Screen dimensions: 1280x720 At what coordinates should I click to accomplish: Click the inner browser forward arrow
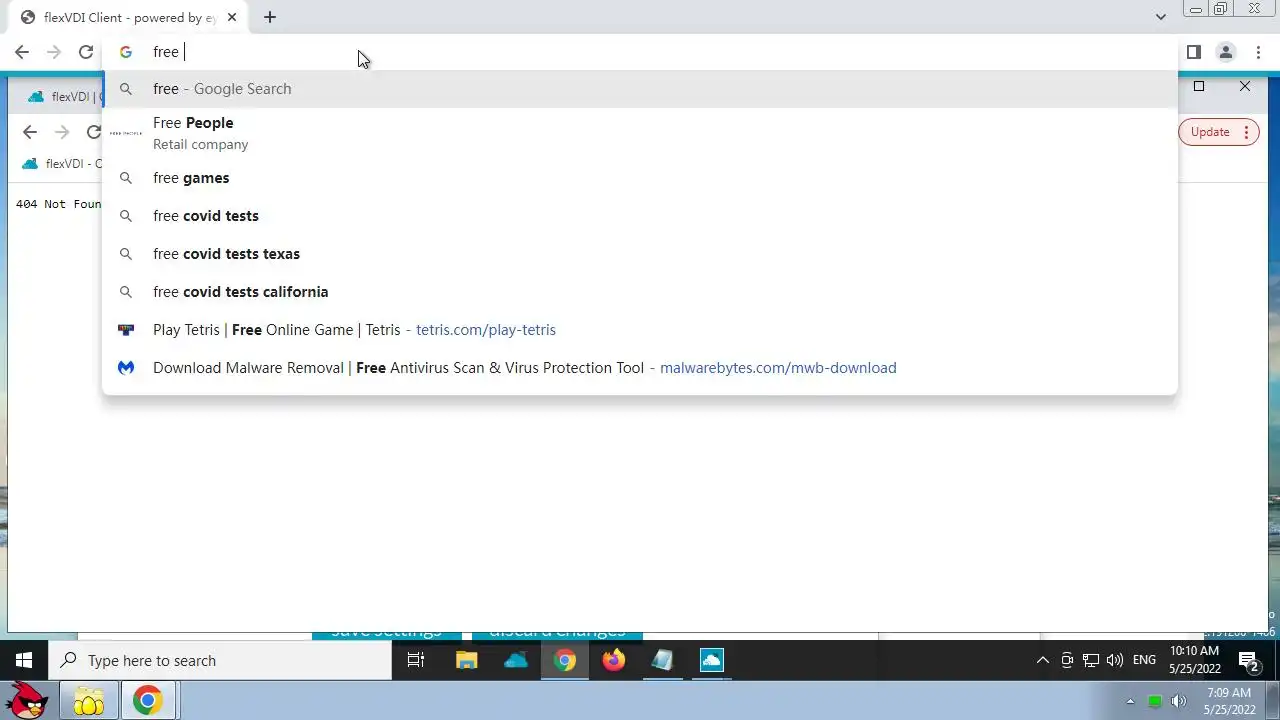62,132
